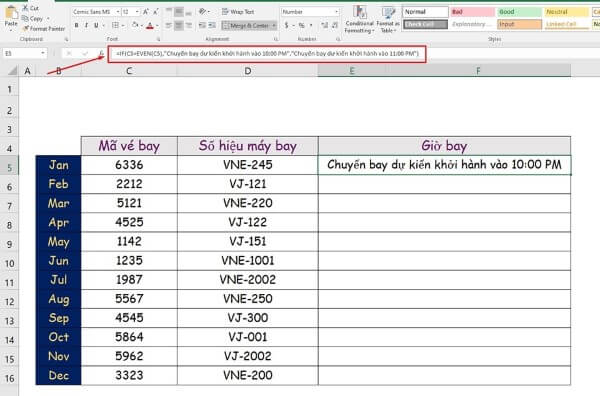Click the Select All corner triangle
The height and width of the screenshot is (396, 600).
tap(13, 71)
